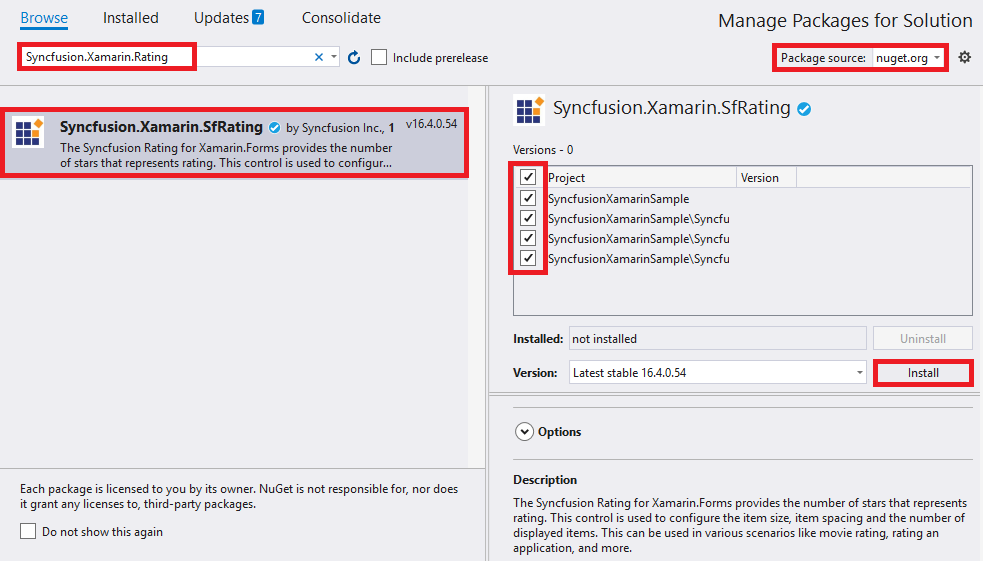This screenshot has height=561, width=983.
Task: Click the Install button
Action: (923, 372)
